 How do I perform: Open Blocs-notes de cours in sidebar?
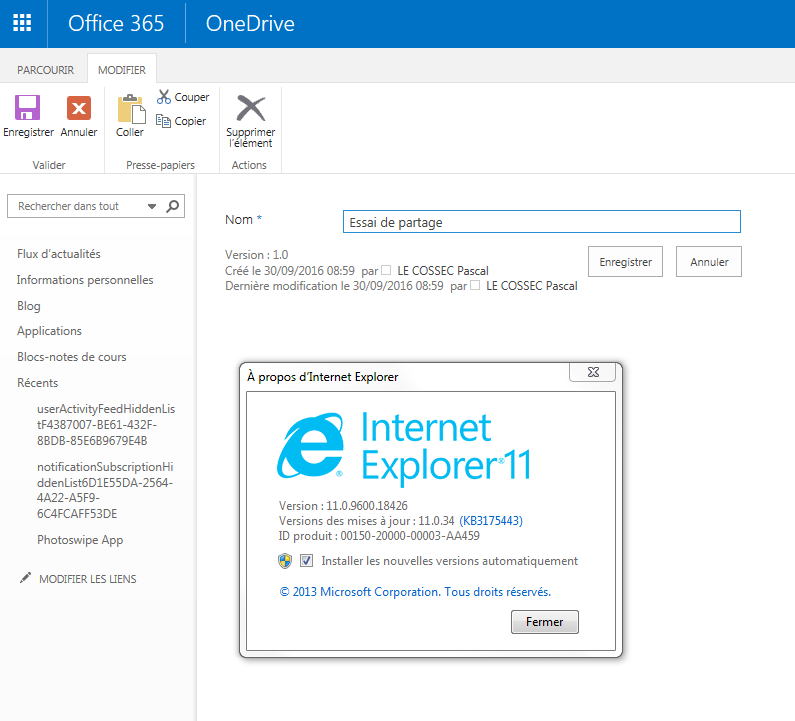click(71, 357)
